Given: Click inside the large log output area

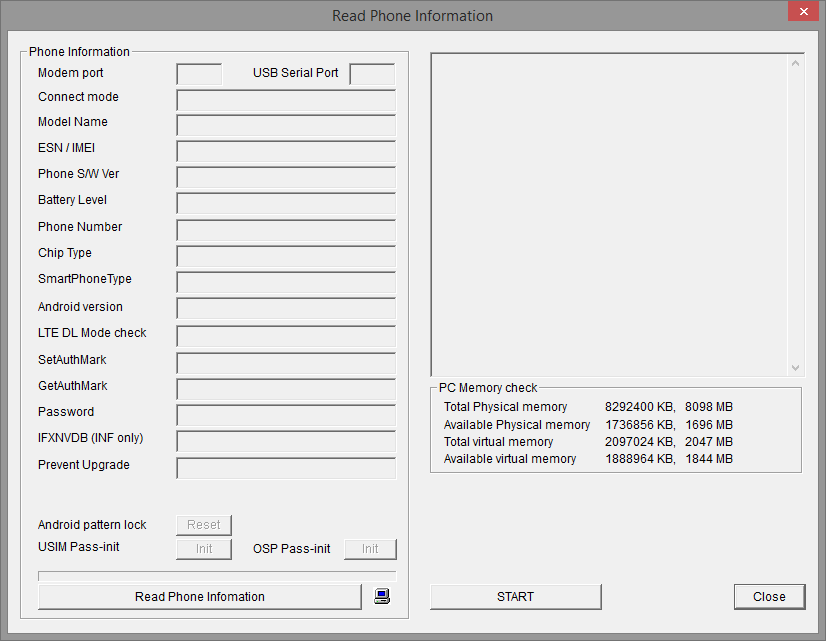Looking at the screenshot, I should coord(610,215).
